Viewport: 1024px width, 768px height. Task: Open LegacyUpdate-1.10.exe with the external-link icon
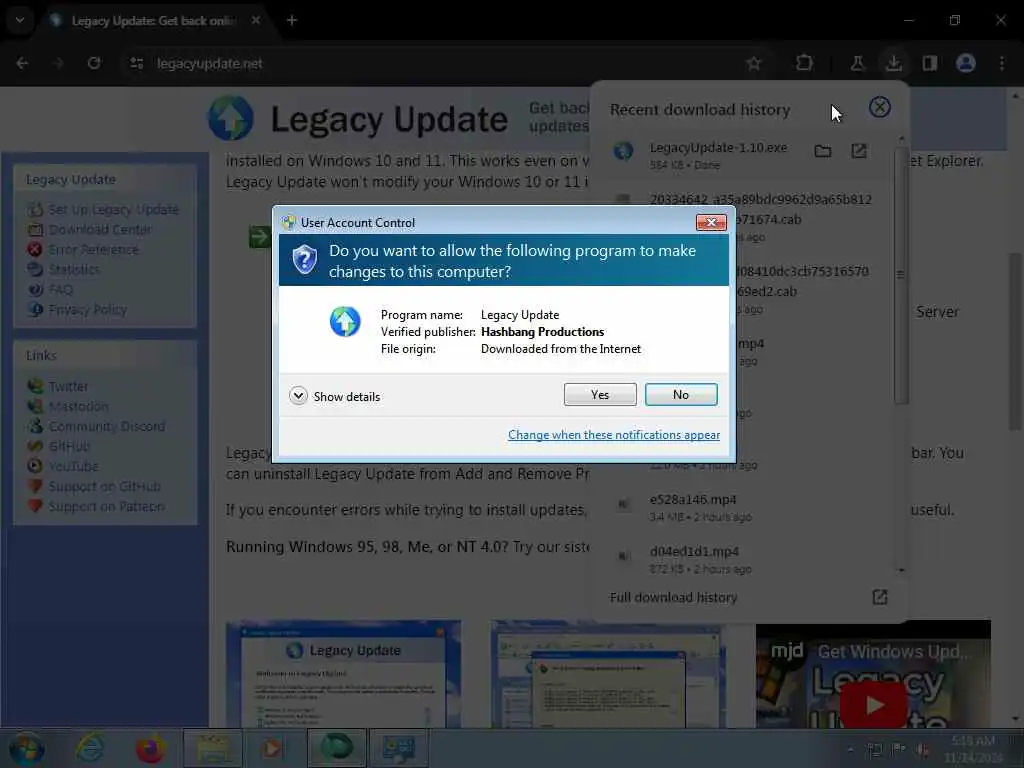(x=859, y=151)
